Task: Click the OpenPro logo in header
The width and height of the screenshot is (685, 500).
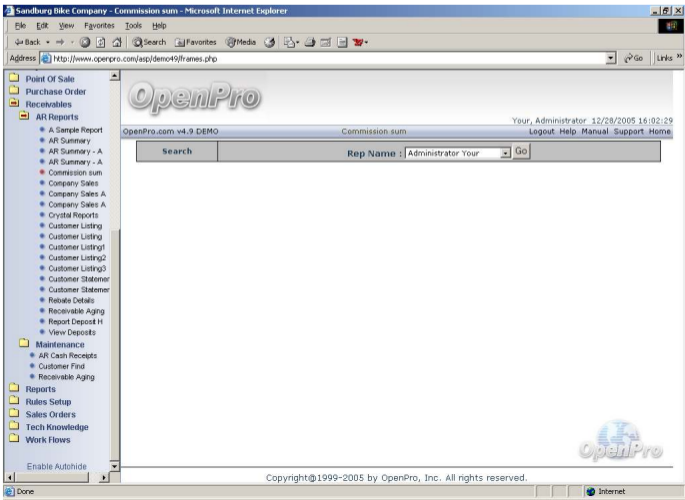Action: [194, 97]
